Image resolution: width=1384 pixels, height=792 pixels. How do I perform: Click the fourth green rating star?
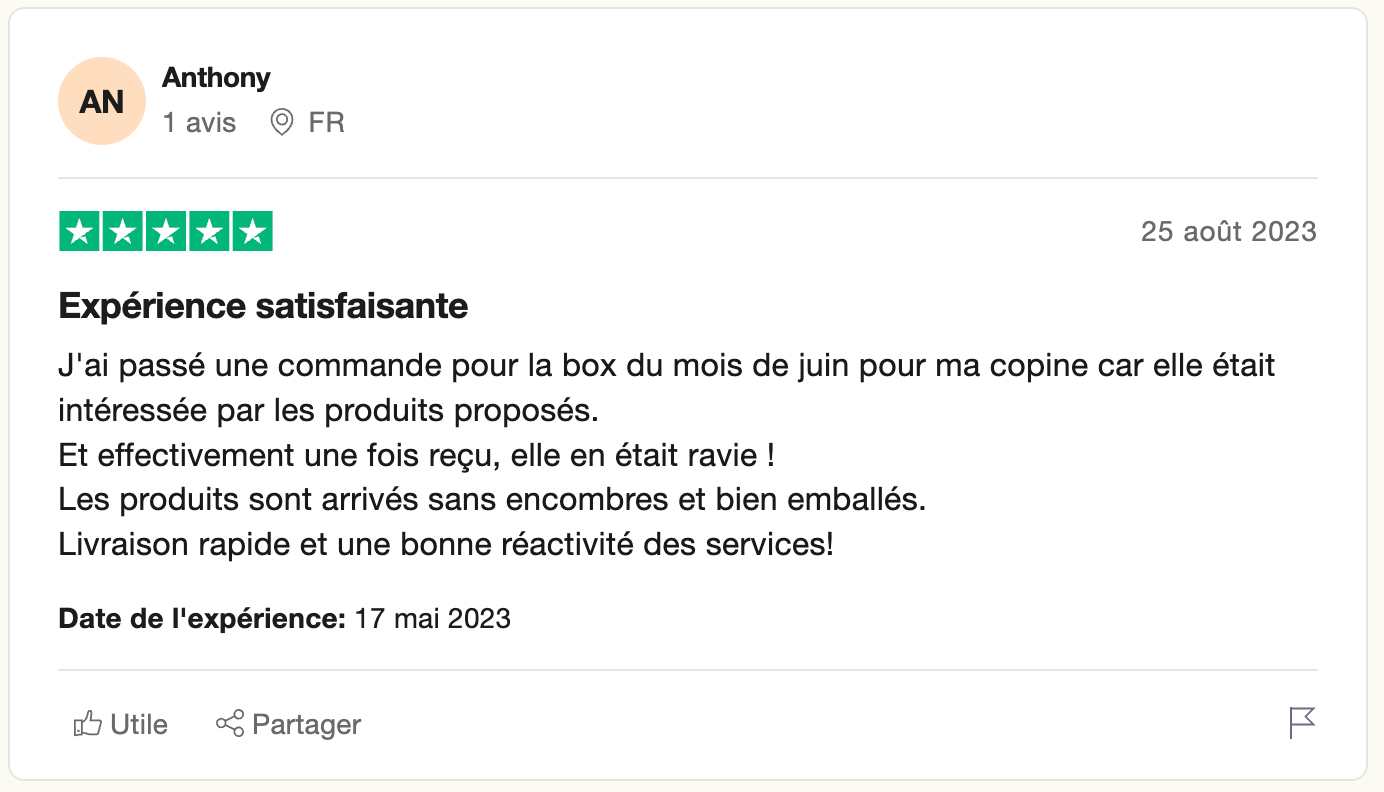209,232
